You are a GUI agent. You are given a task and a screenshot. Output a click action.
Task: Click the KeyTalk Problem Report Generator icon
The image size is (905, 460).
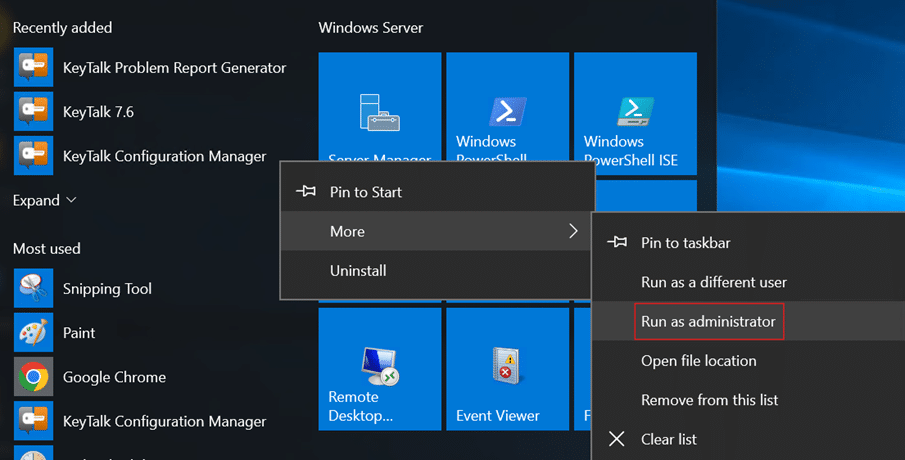coord(33,68)
